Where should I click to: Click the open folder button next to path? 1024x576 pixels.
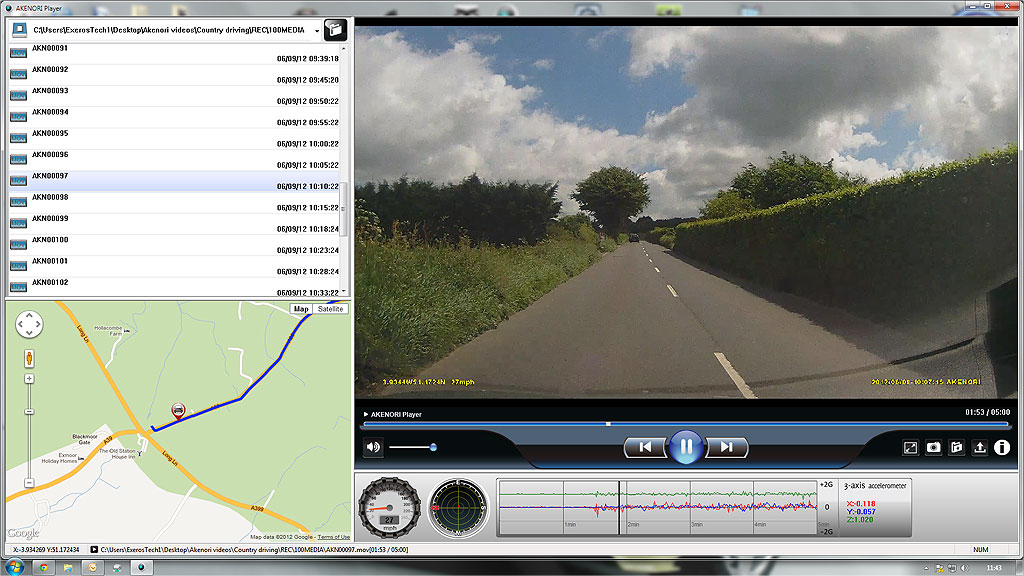[x=335, y=30]
